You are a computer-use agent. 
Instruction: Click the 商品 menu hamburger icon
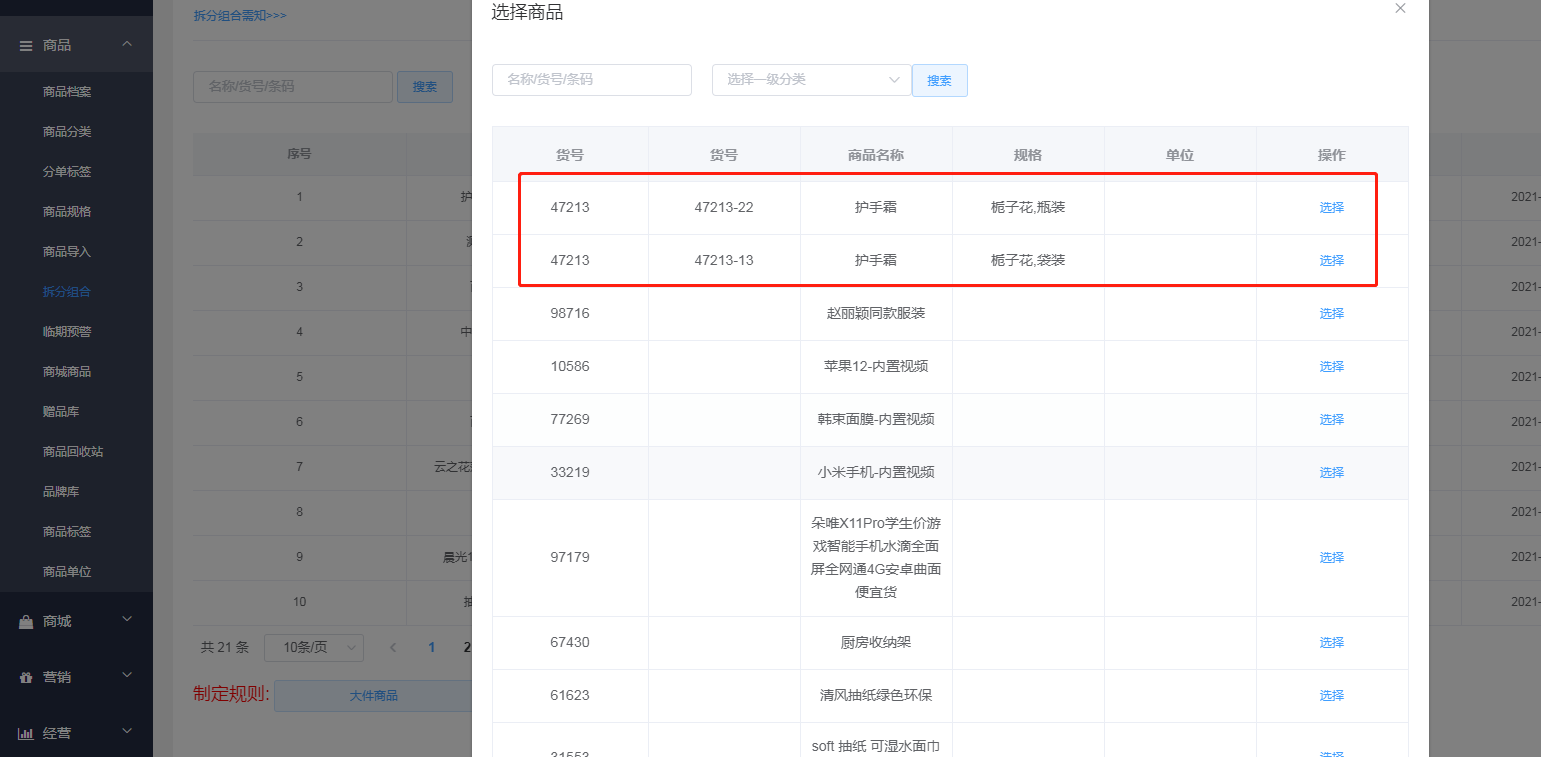[26, 45]
